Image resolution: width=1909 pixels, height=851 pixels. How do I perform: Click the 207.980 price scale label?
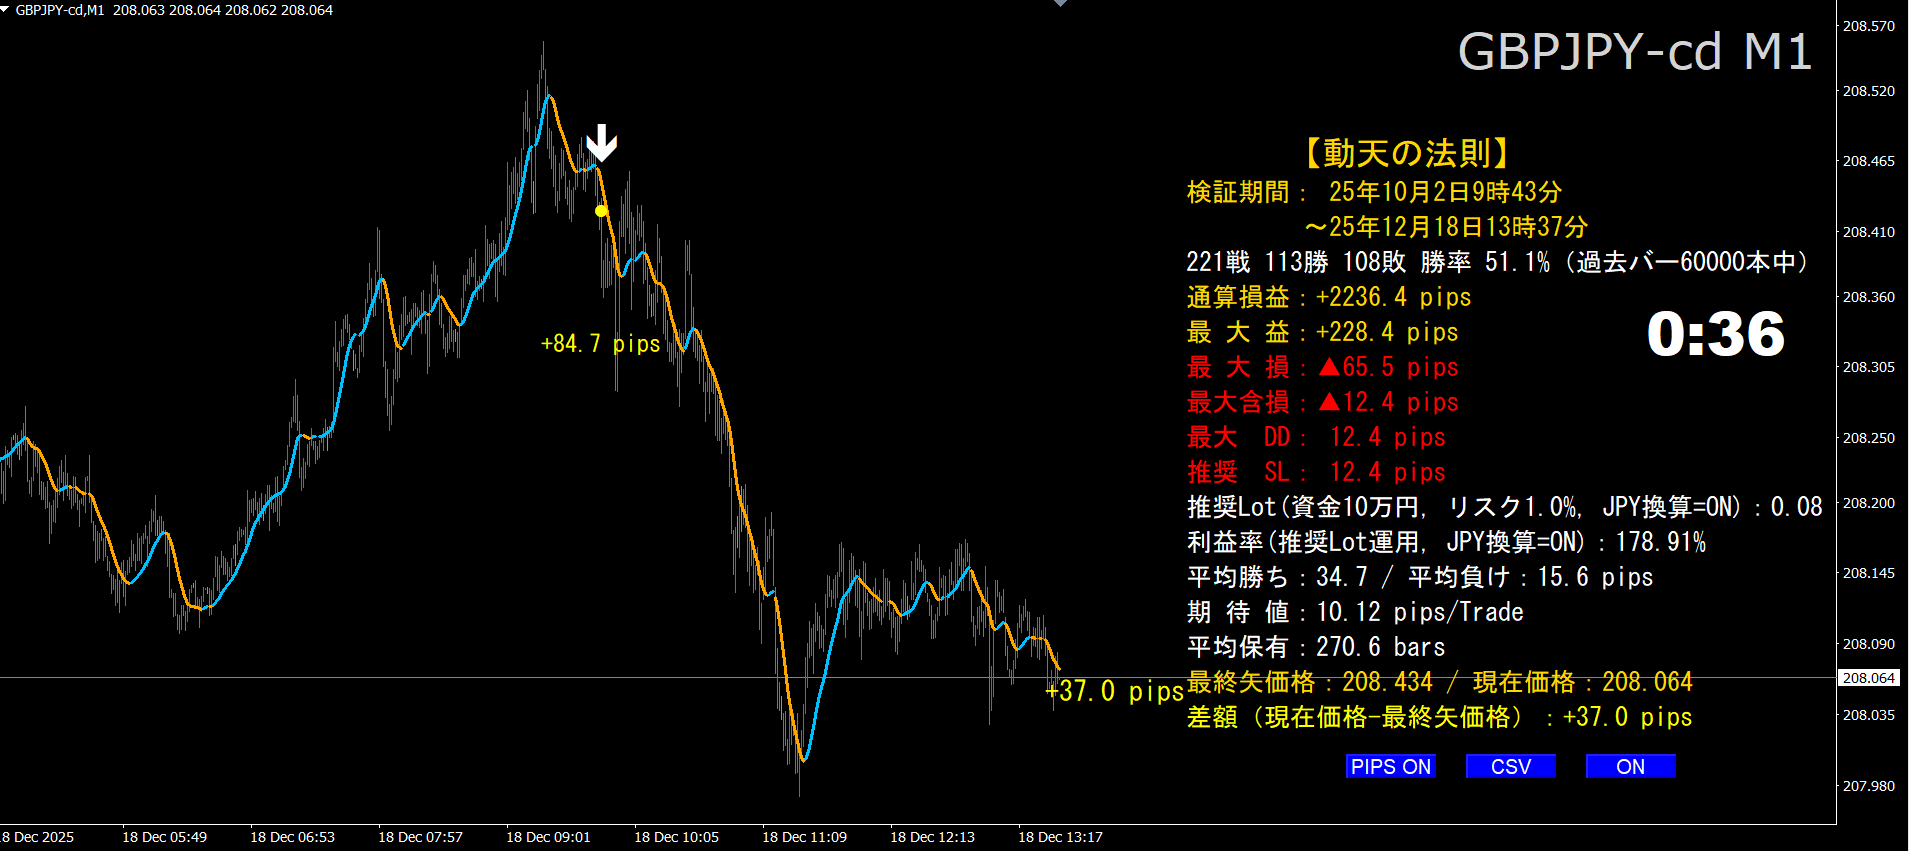point(1869,786)
